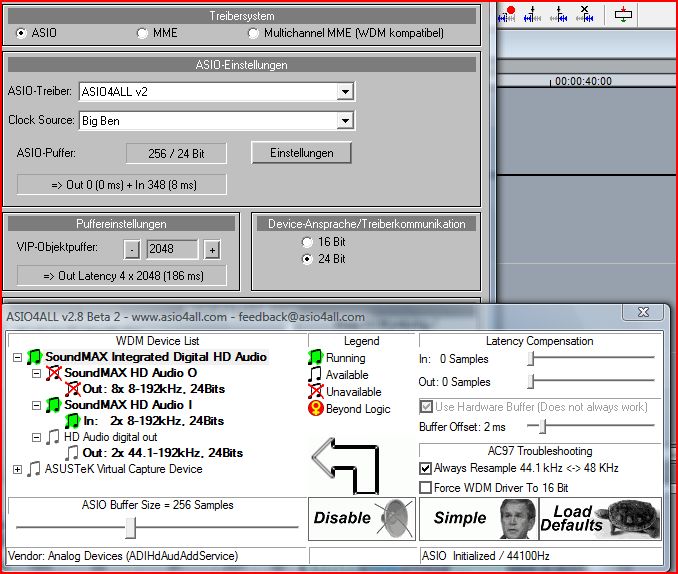This screenshot has height=574, width=678.
Task: Collapse the SoundMAX HD Audio I node
Action: 37,405
